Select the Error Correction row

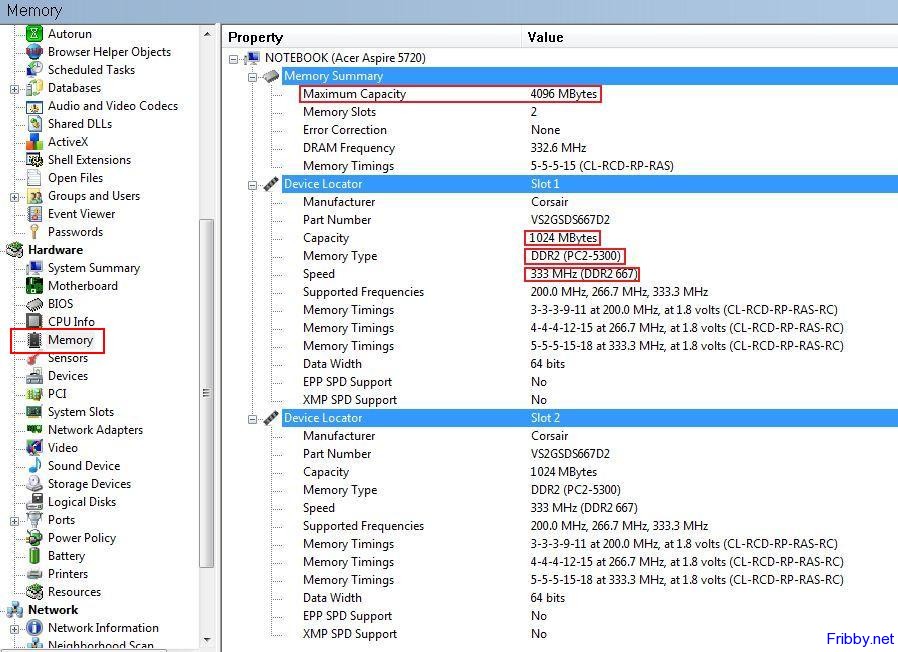590,130
